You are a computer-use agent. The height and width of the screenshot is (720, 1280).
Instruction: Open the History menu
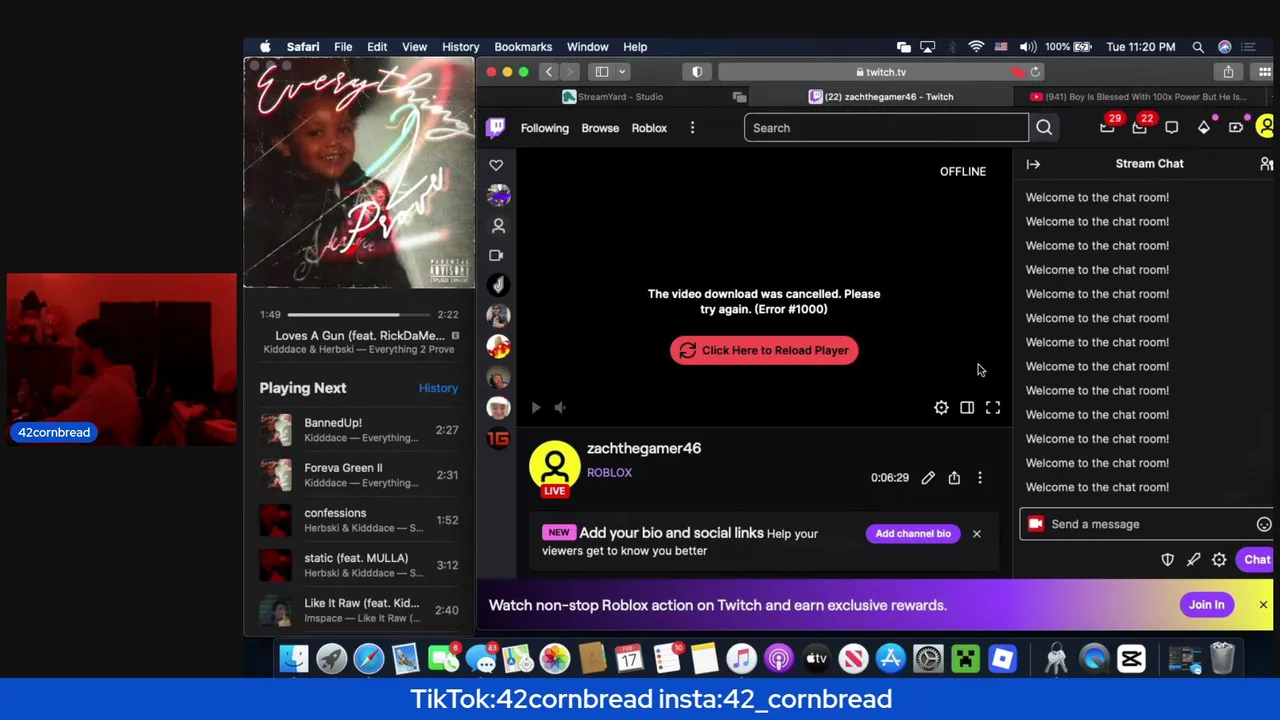tap(461, 47)
